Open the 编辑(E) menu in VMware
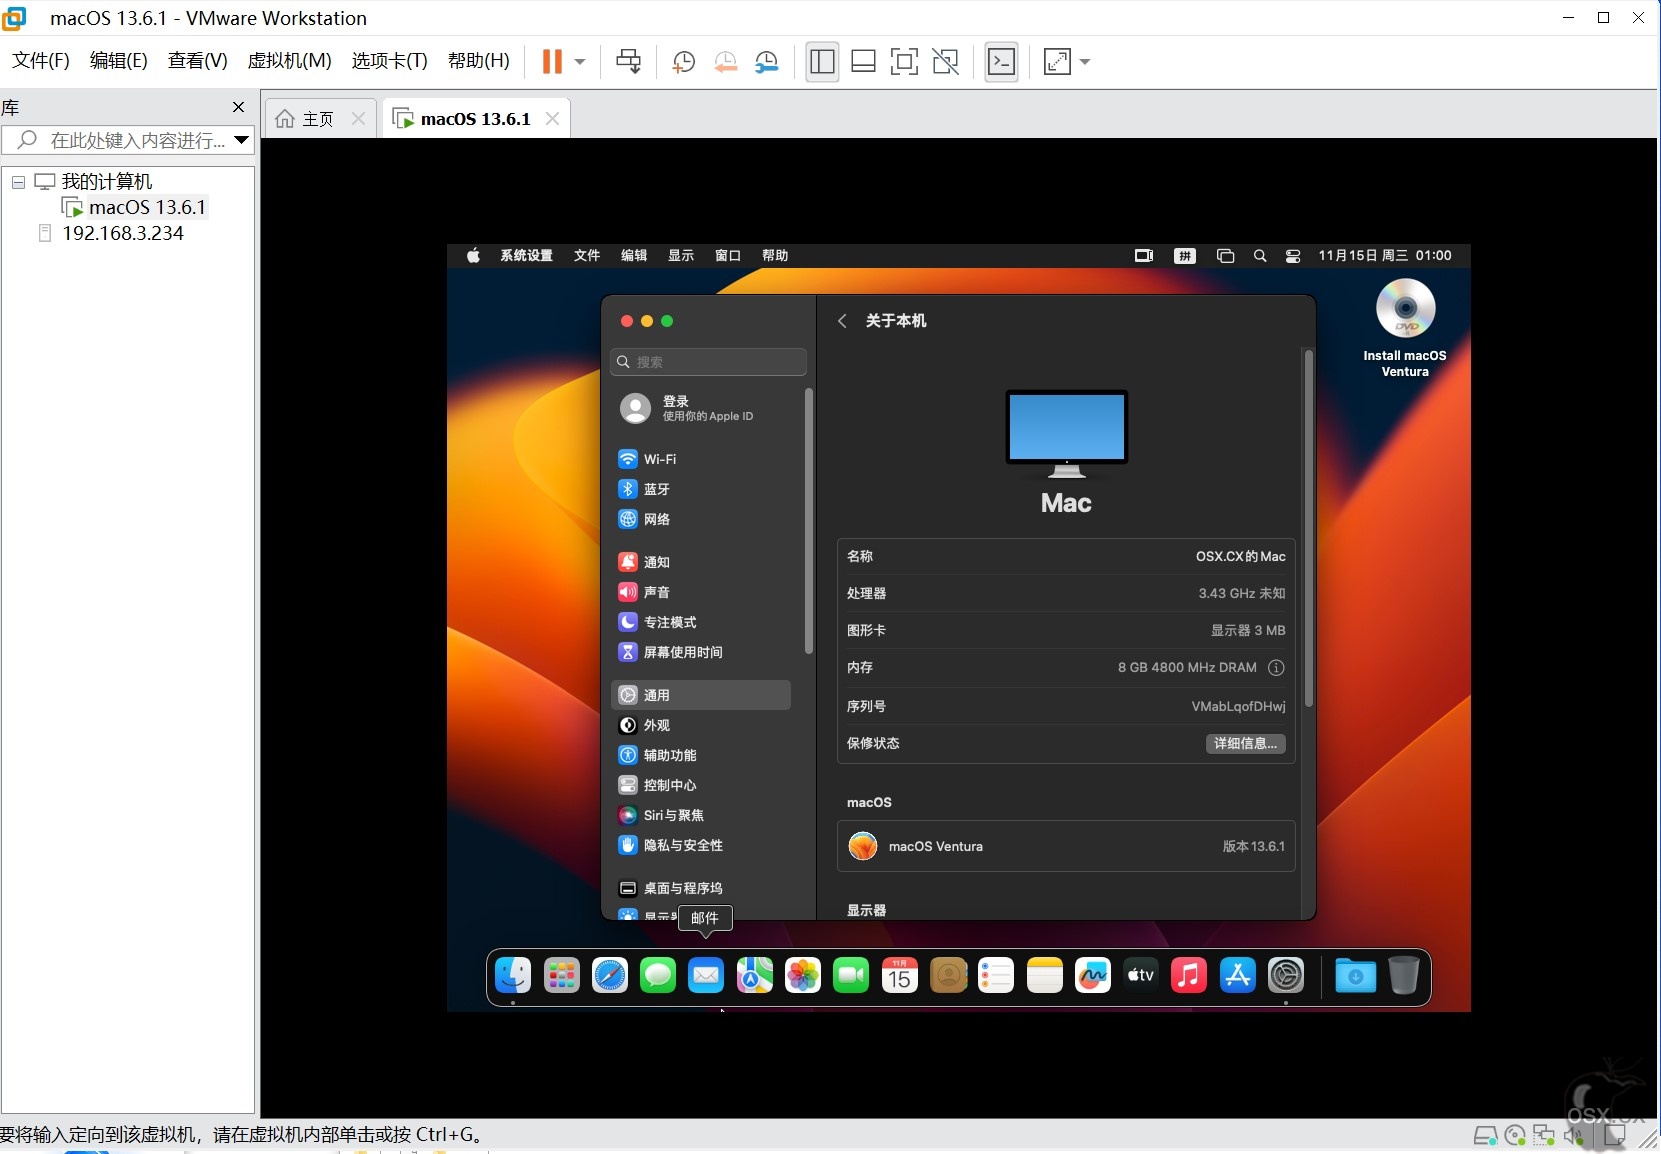This screenshot has height=1154, width=1661. 118,61
